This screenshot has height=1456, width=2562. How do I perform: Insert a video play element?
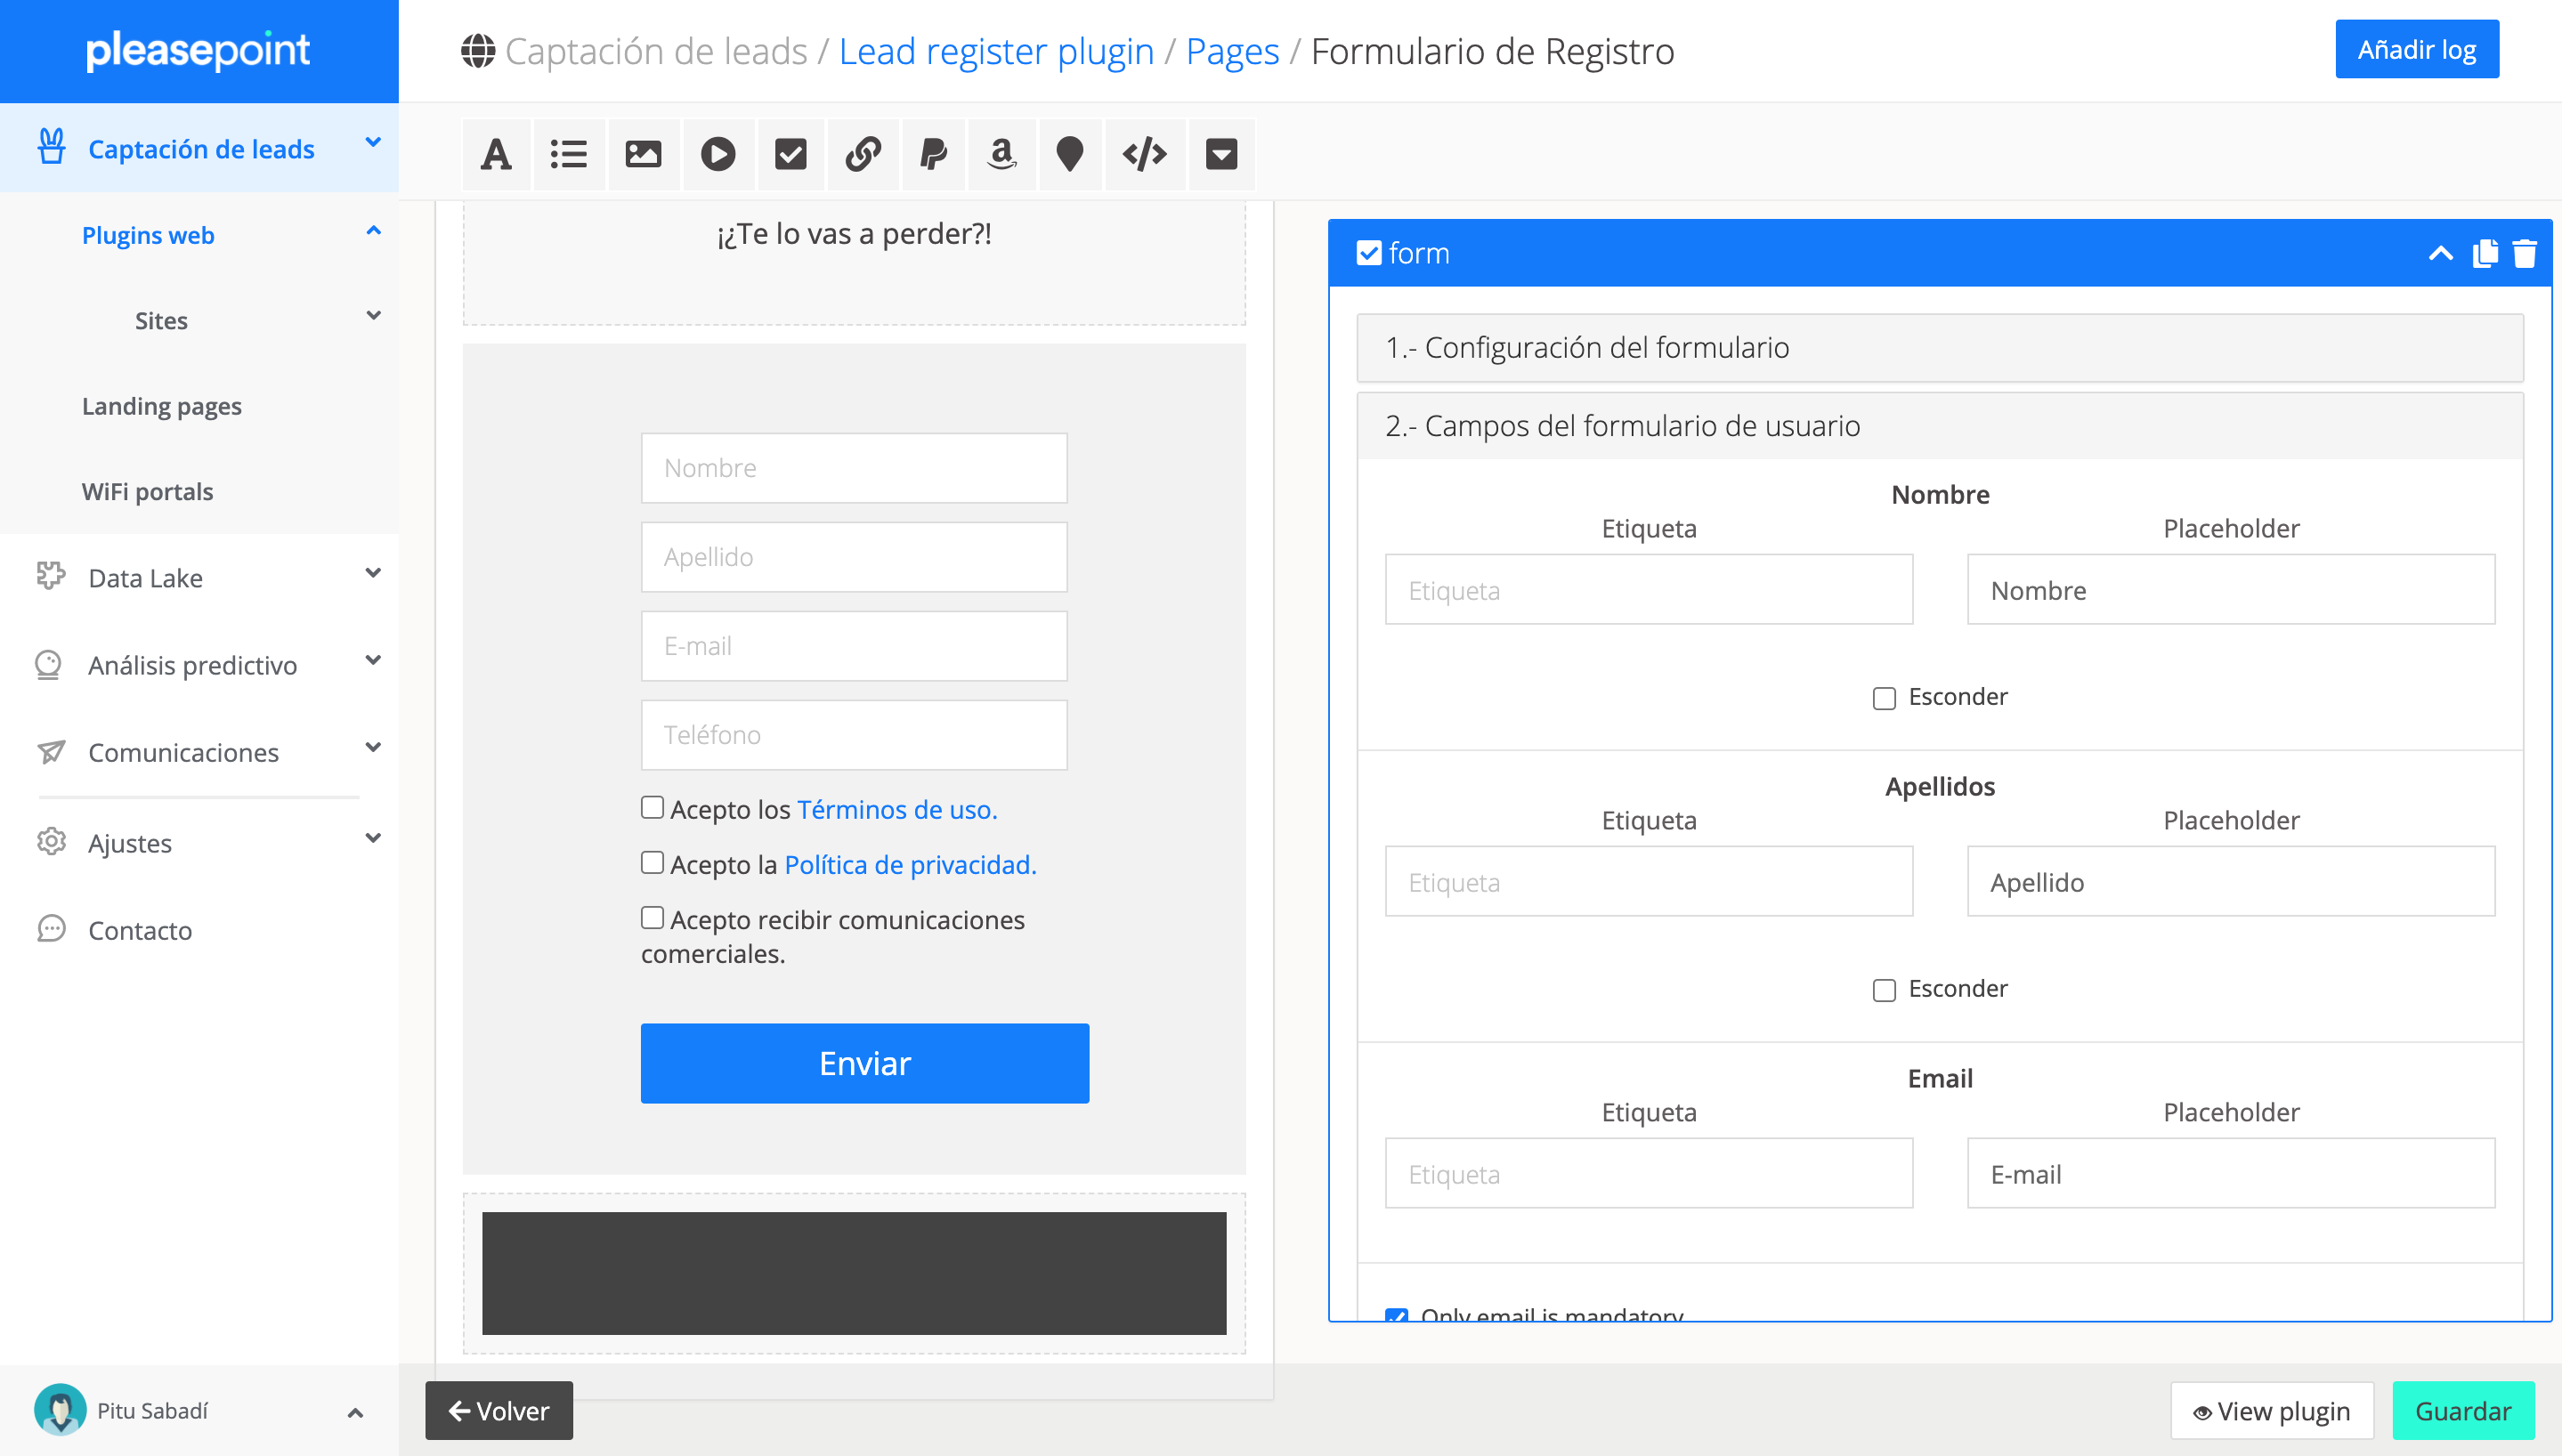click(717, 154)
